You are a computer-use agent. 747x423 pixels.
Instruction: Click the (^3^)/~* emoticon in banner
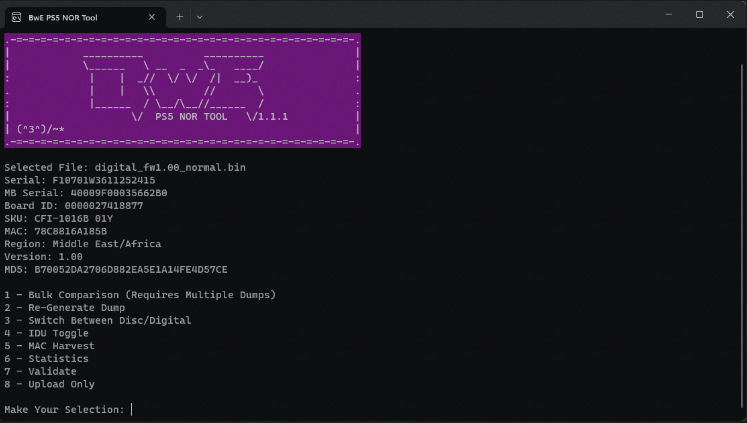[40, 129]
